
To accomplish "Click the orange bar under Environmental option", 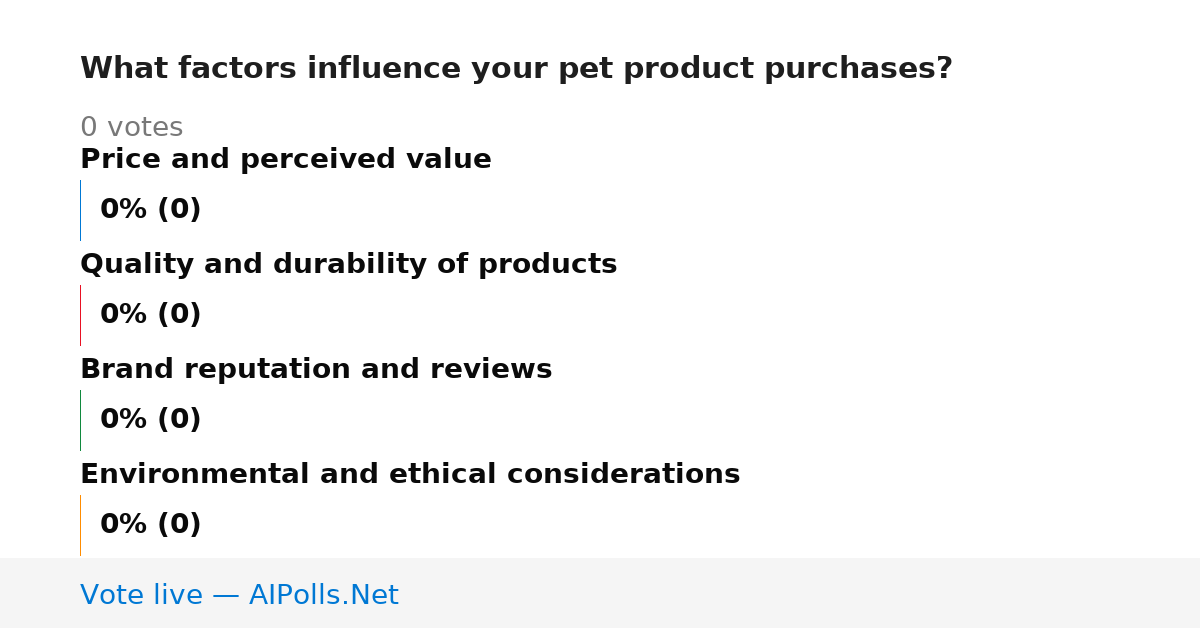I will click(x=80, y=525).
